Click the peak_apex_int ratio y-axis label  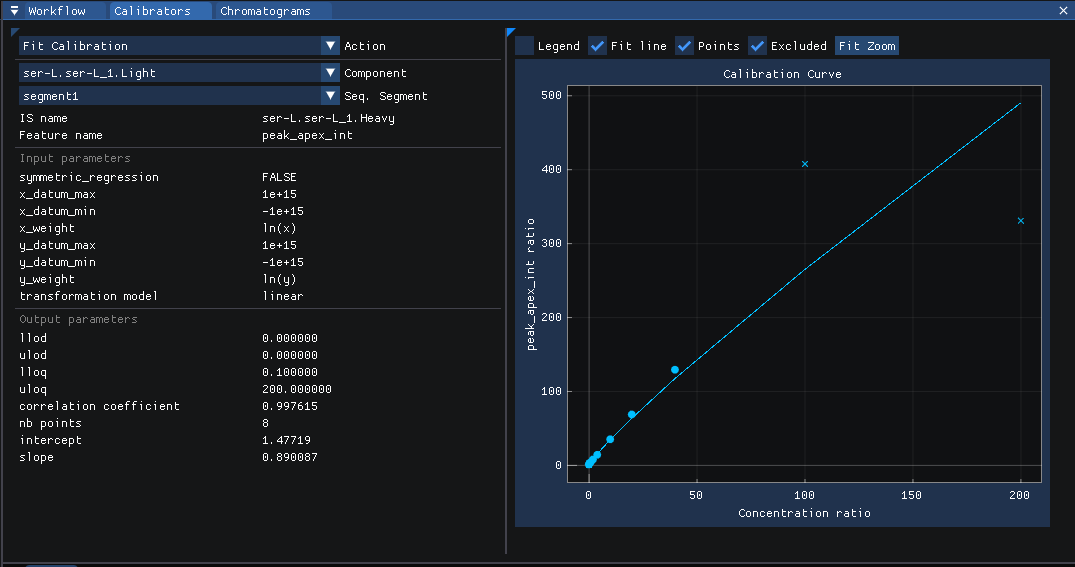click(x=531, y=285)
